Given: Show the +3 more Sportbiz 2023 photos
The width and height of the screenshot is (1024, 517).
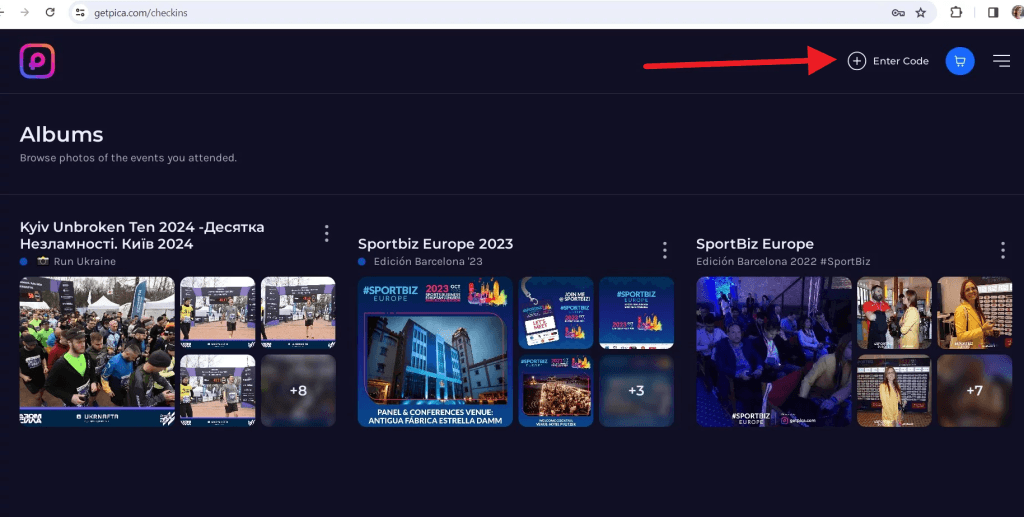Looking at the screenshot, I should click(x=636, y=390).
